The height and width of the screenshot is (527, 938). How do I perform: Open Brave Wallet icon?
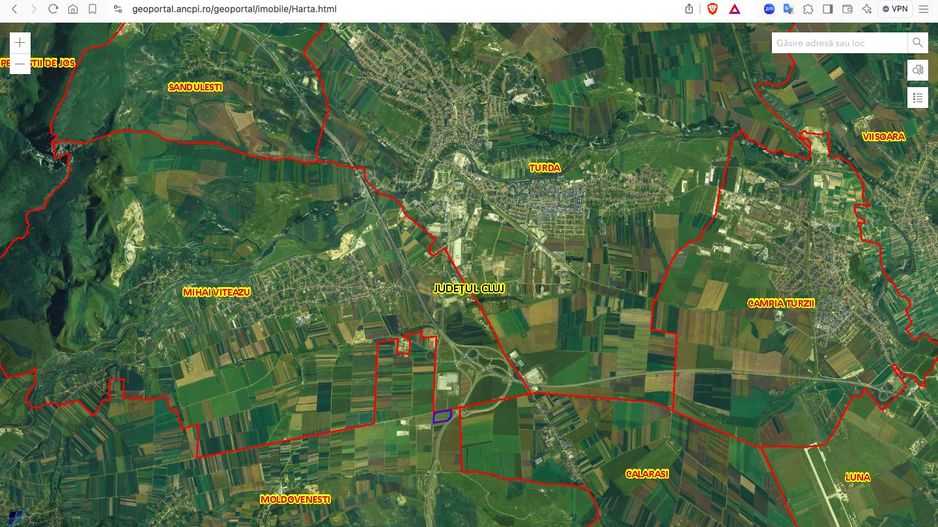[x=847, y=9]
